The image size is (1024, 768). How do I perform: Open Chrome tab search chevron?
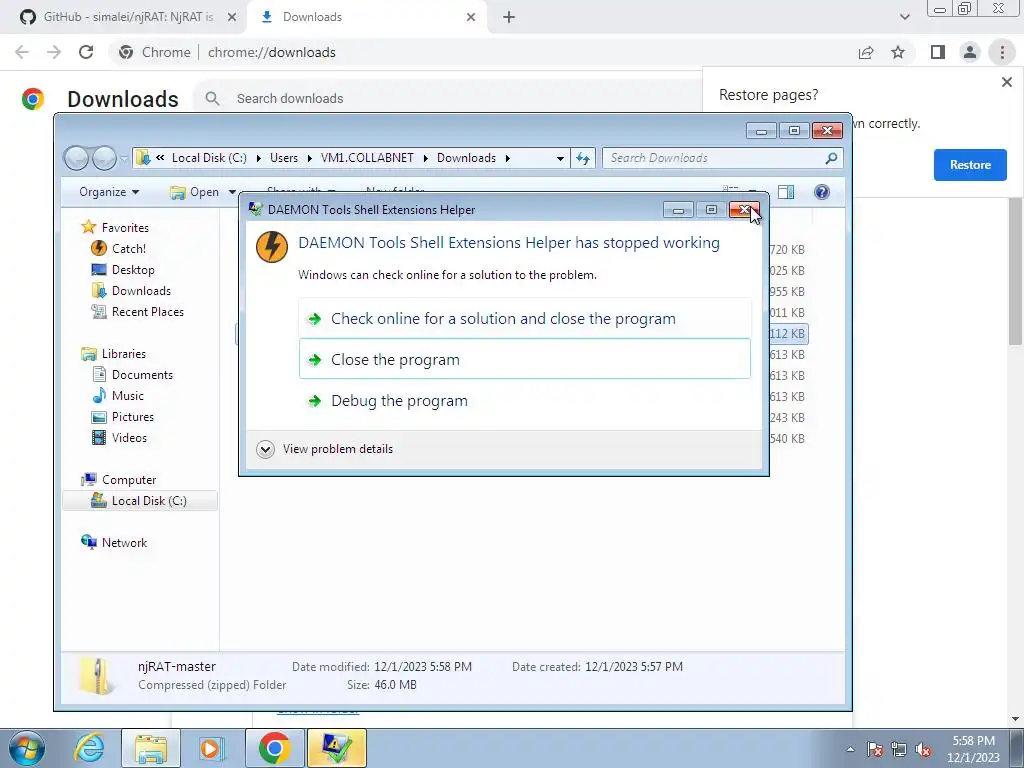coord(904,17)
